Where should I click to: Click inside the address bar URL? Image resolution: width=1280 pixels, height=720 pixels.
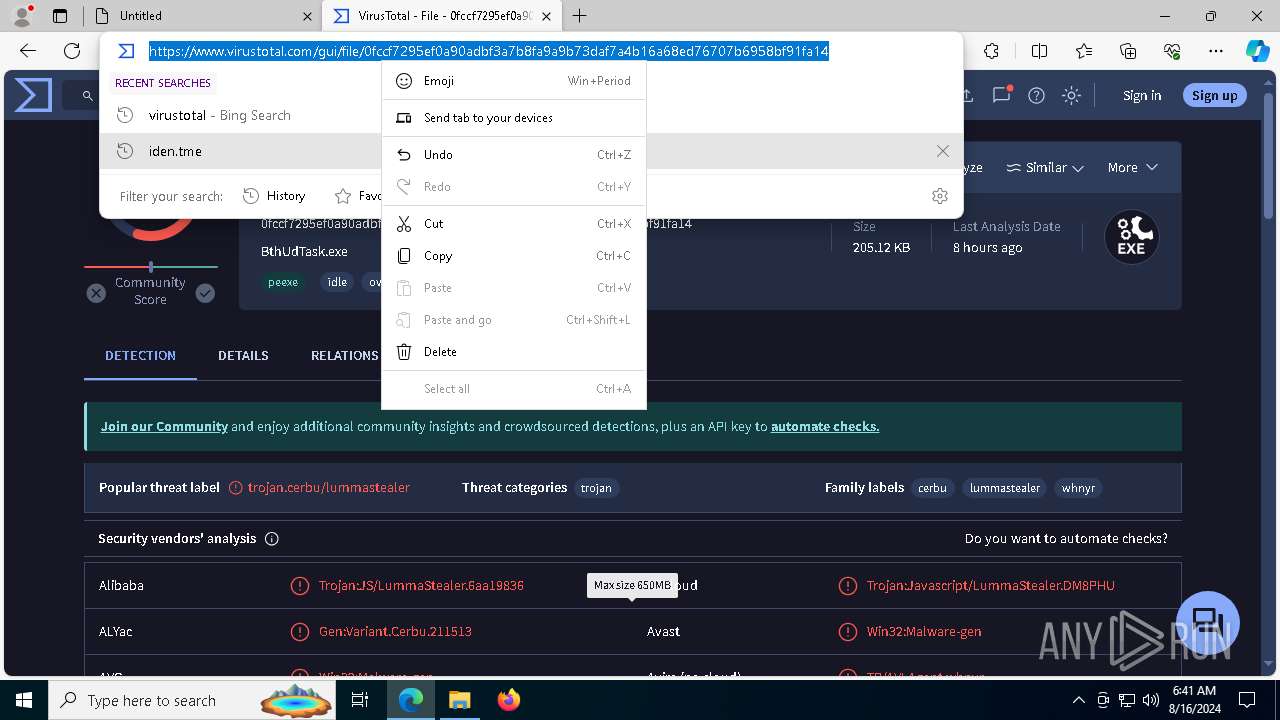489,51
